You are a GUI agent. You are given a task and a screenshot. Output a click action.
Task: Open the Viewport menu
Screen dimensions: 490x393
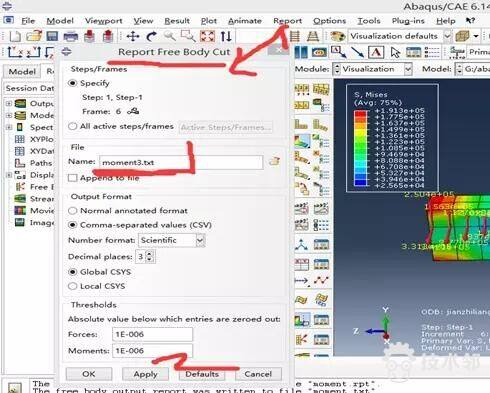coord(104,21)
